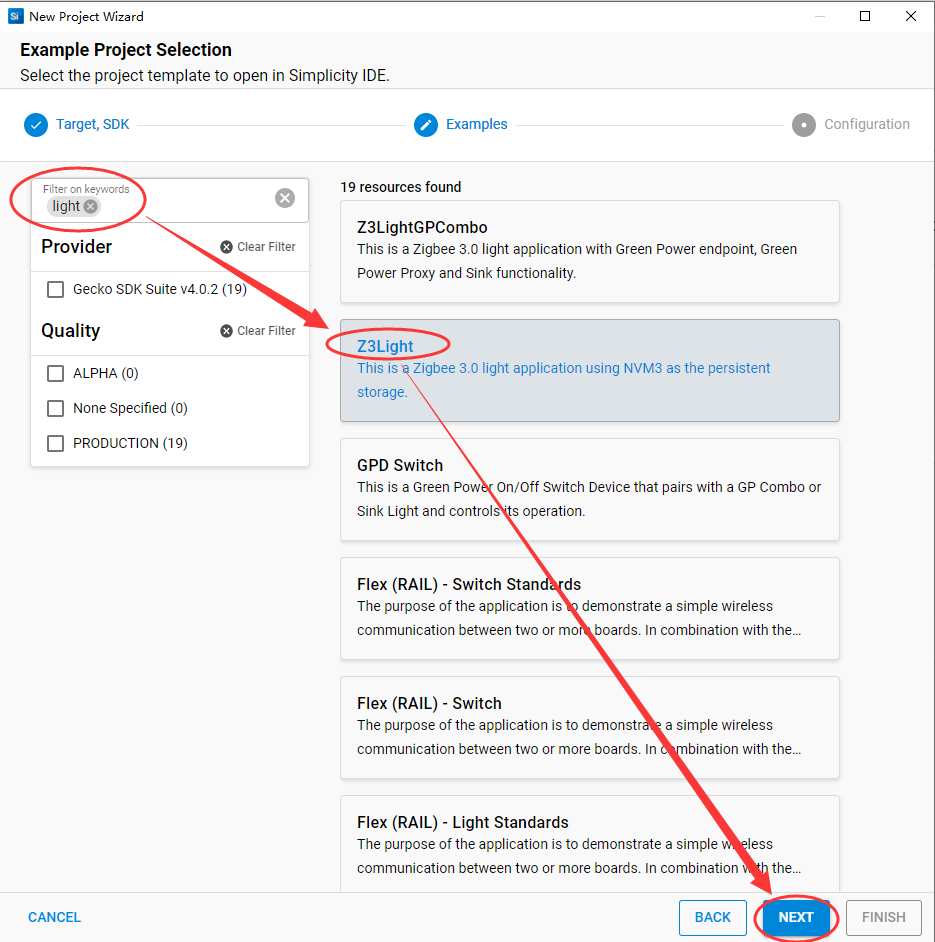Click the Quality section heading
935x942 pixels.
click(70, 331)
